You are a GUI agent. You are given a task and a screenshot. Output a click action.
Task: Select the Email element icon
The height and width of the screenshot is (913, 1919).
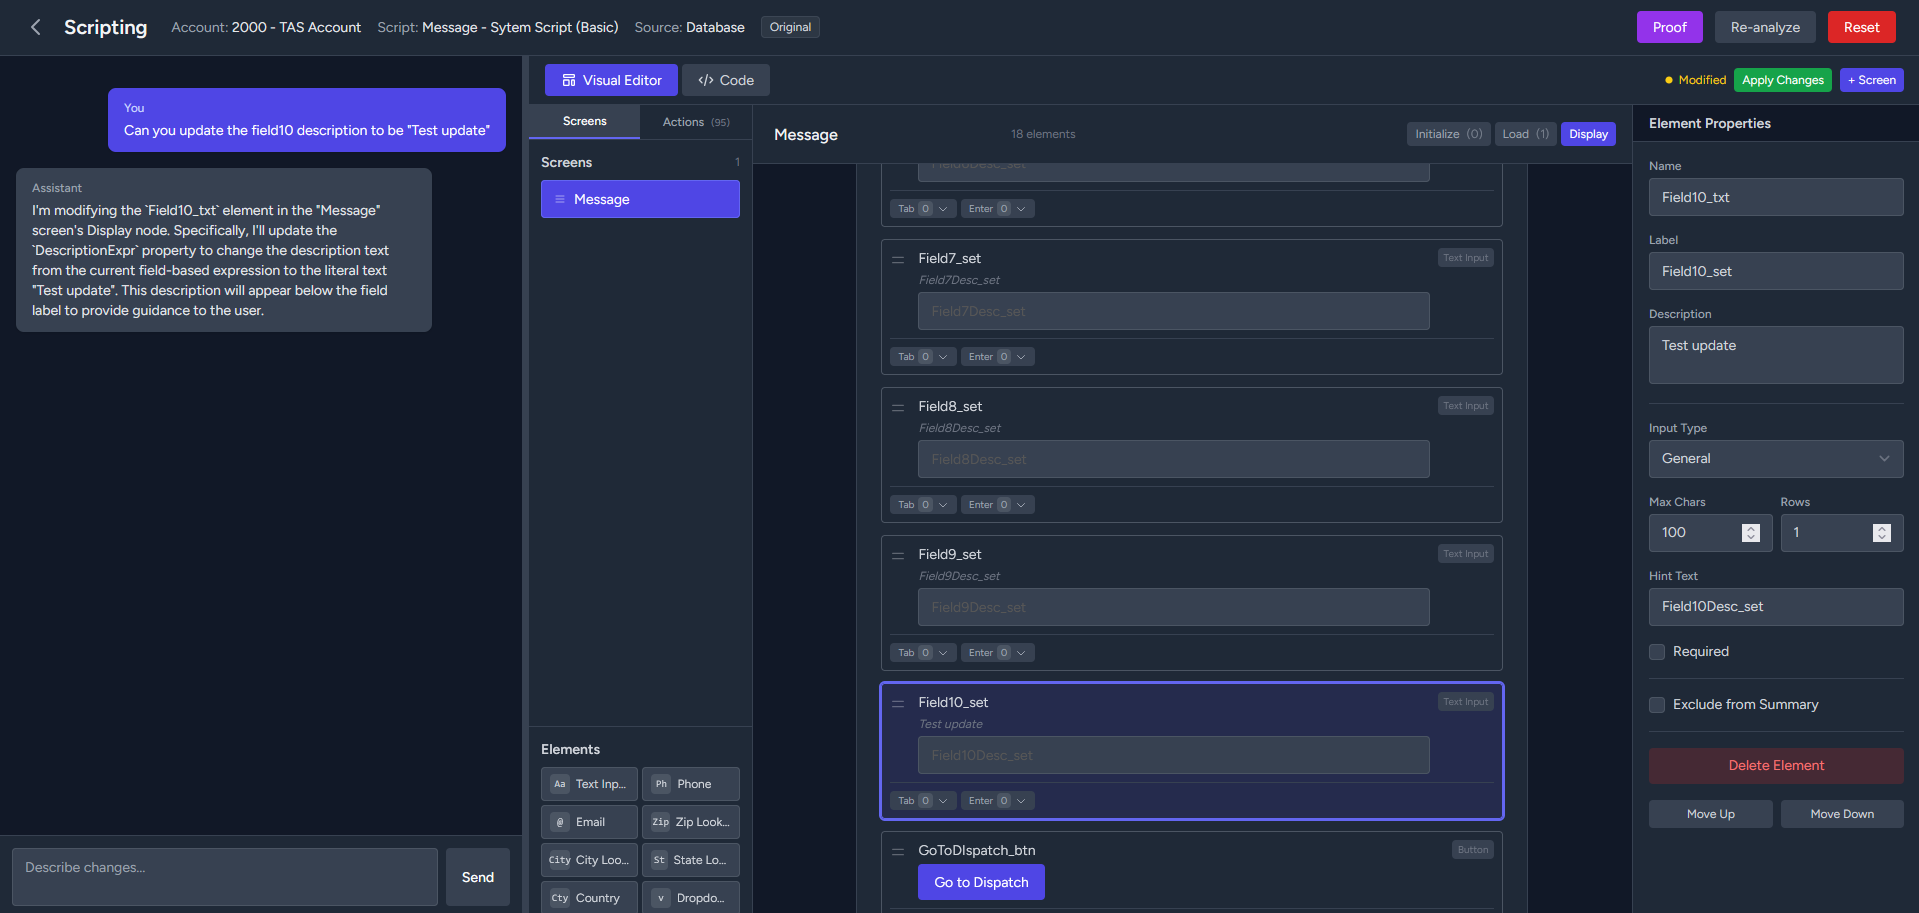point(560,822)
